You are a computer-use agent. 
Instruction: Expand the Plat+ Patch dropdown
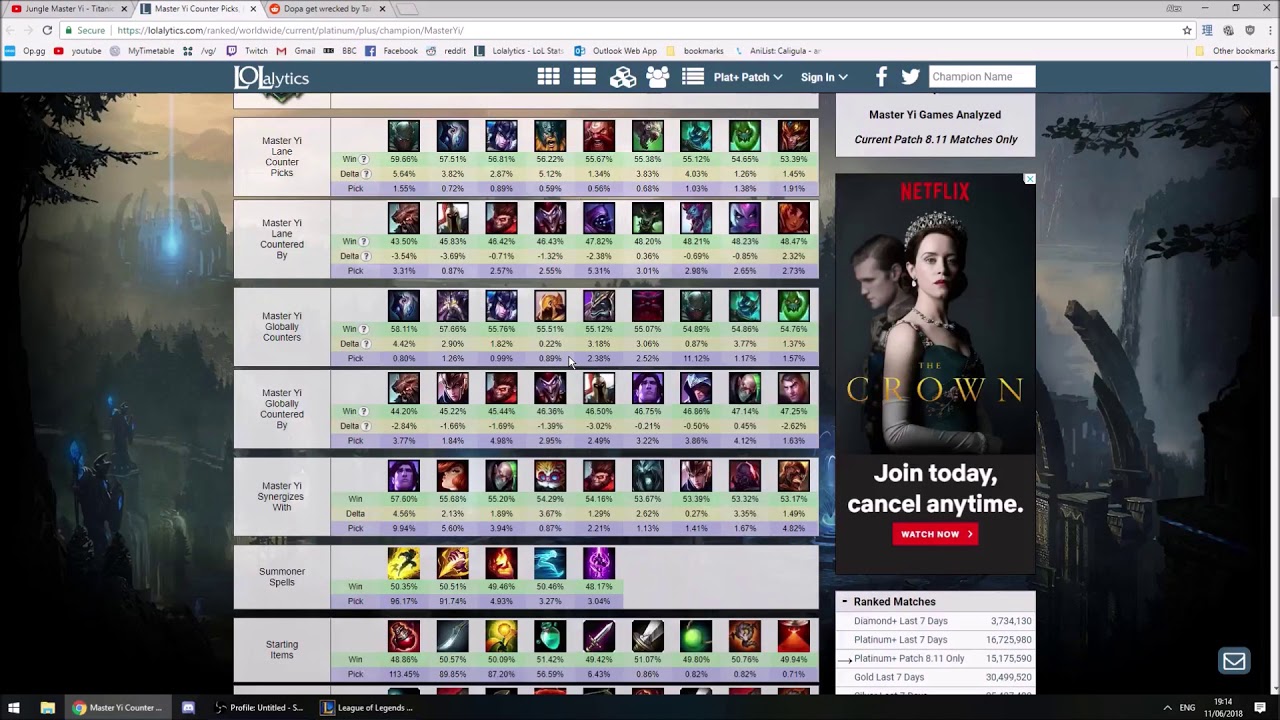coord(747,77)
